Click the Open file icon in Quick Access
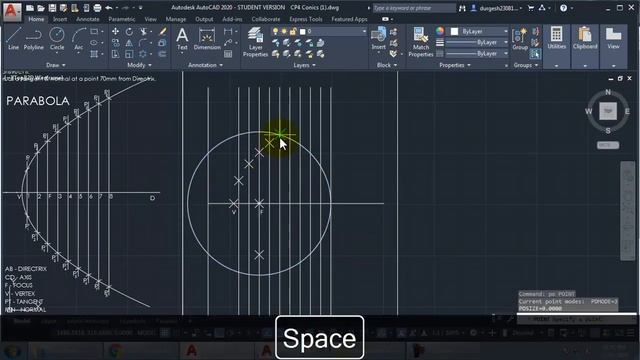Screen dimensions: 640x360 [41, 8]
